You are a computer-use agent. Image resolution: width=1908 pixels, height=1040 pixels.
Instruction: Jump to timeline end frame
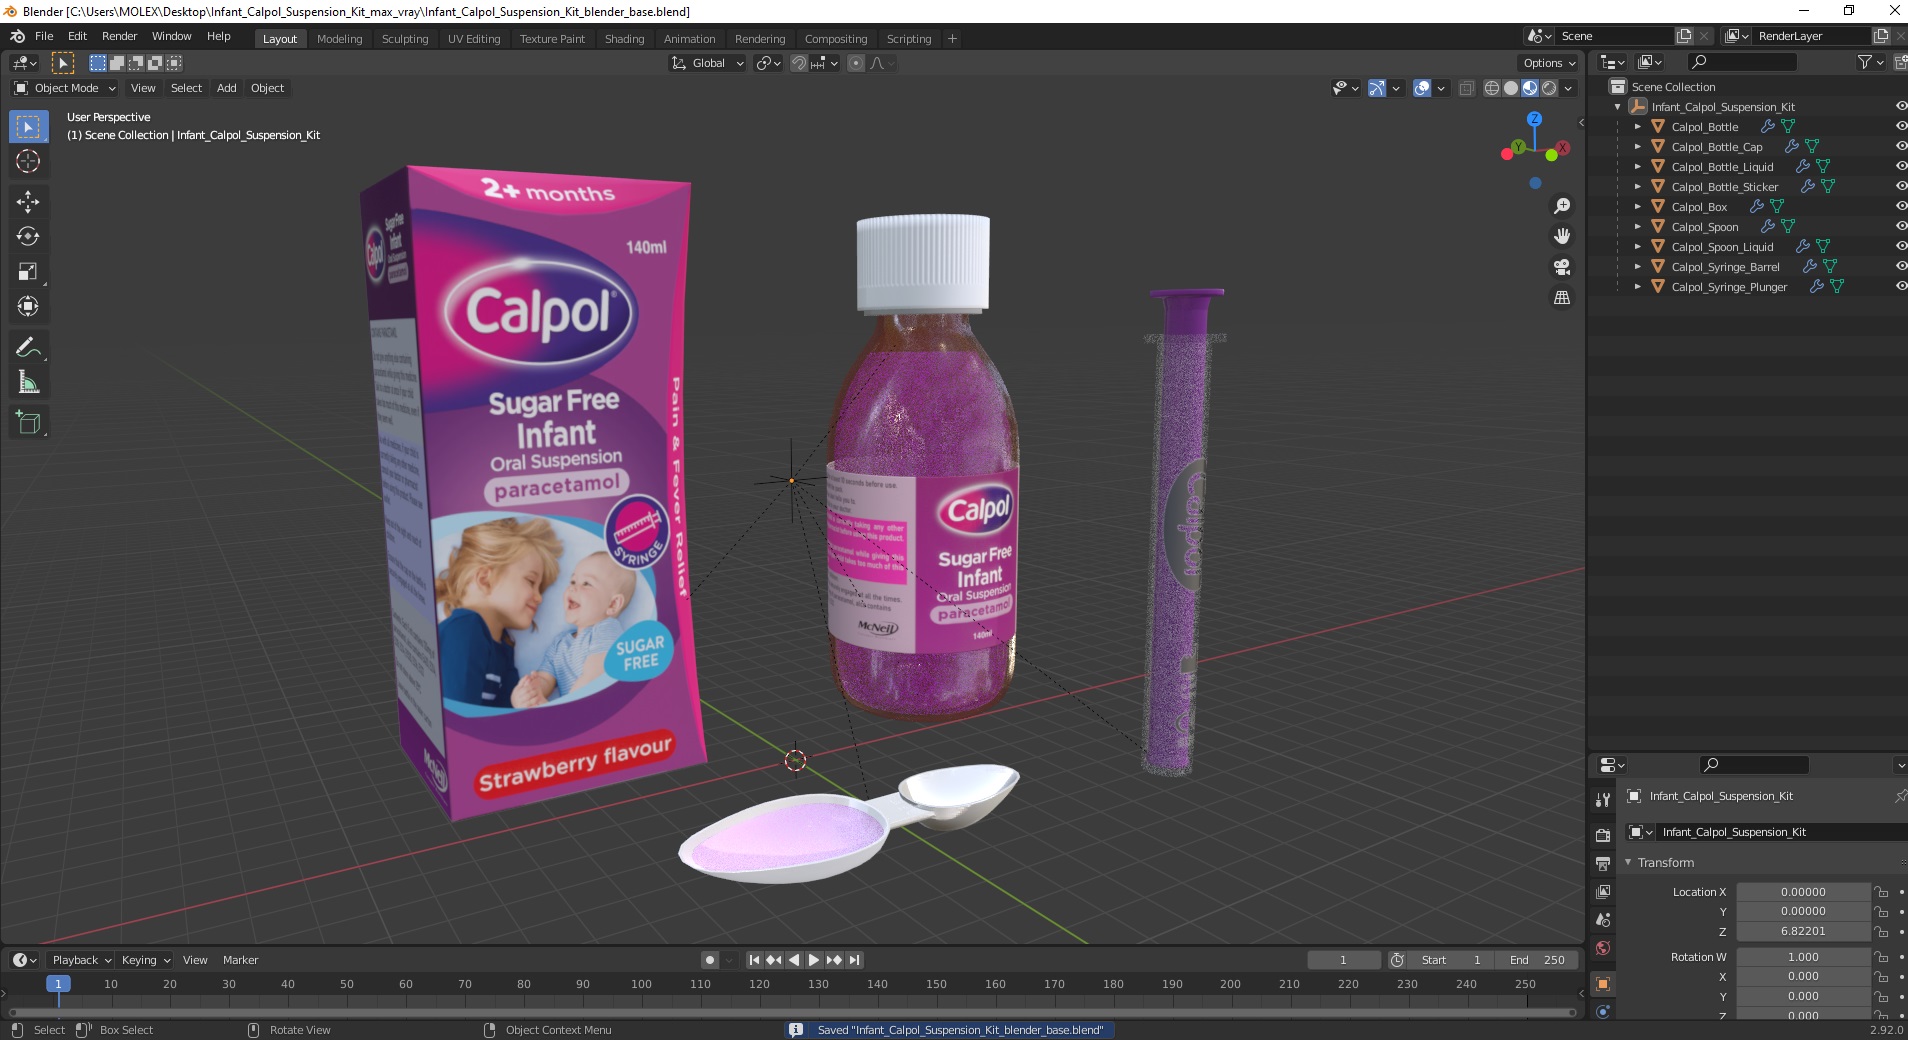coord(854,960)
